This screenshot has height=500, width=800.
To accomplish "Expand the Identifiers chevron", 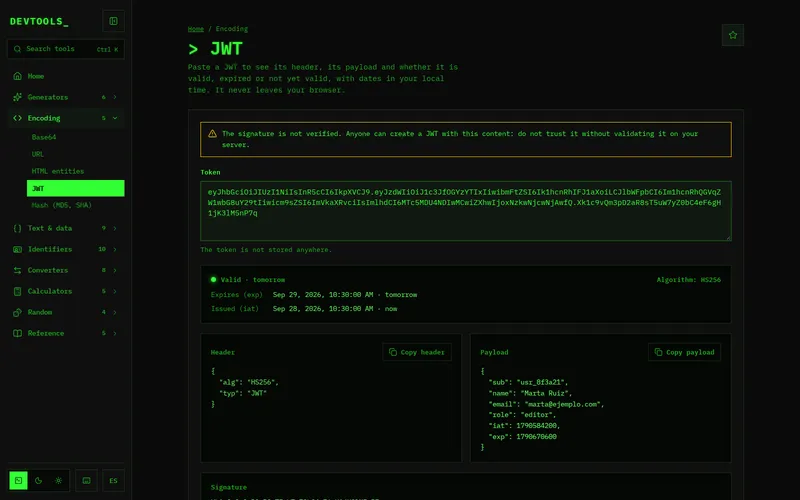I will (115, 249).
